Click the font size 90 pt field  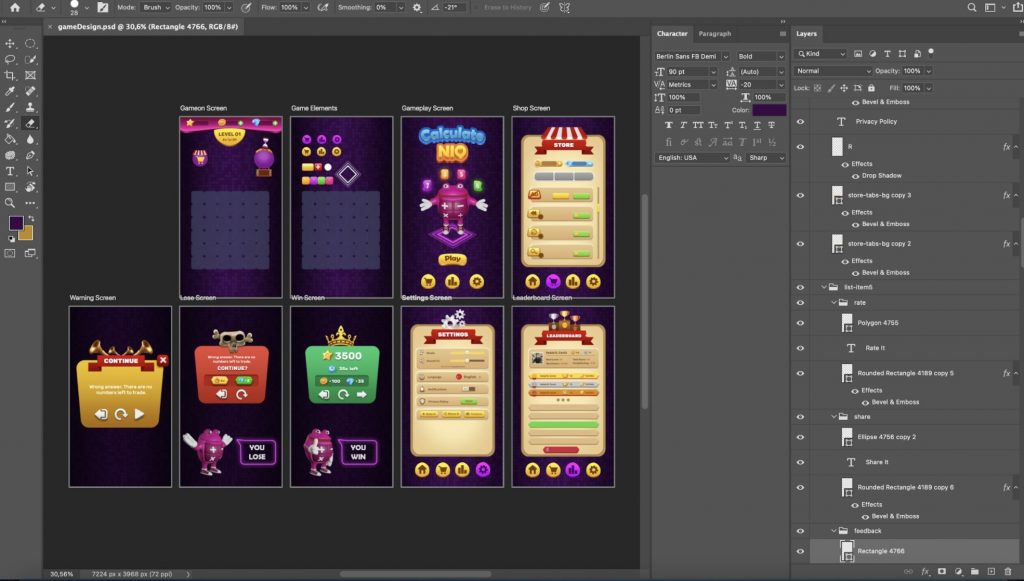pos(689,72)
